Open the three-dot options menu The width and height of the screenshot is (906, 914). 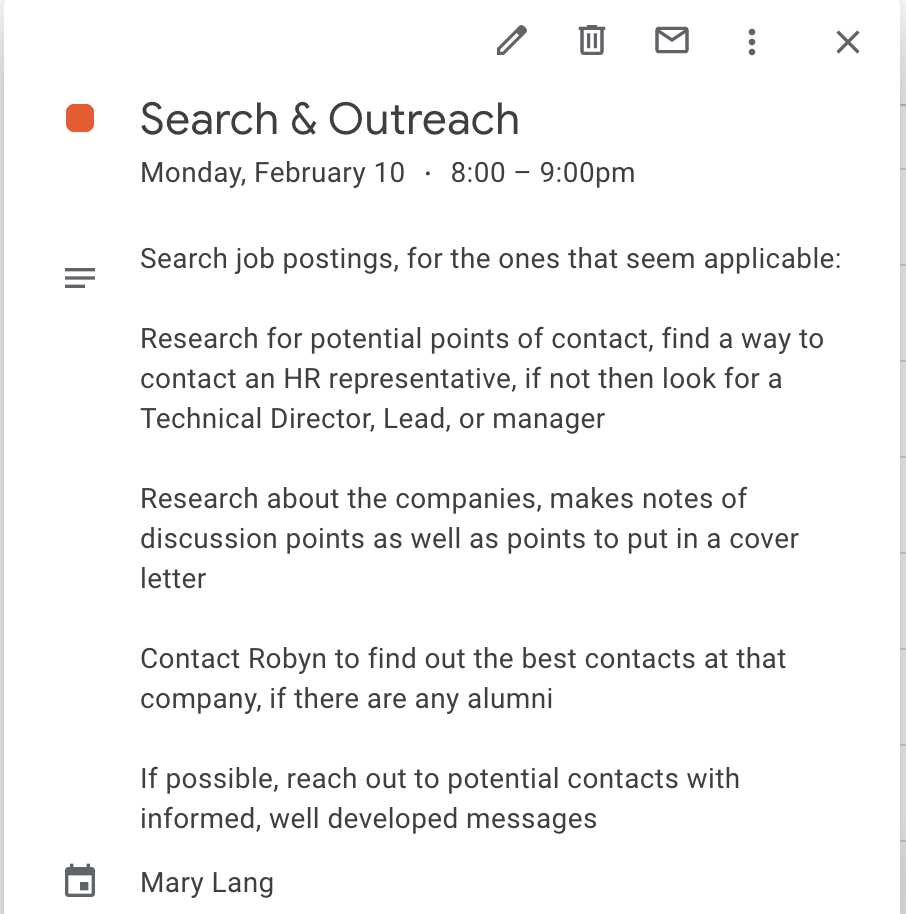pyautogui.click(x=752, y=41)
